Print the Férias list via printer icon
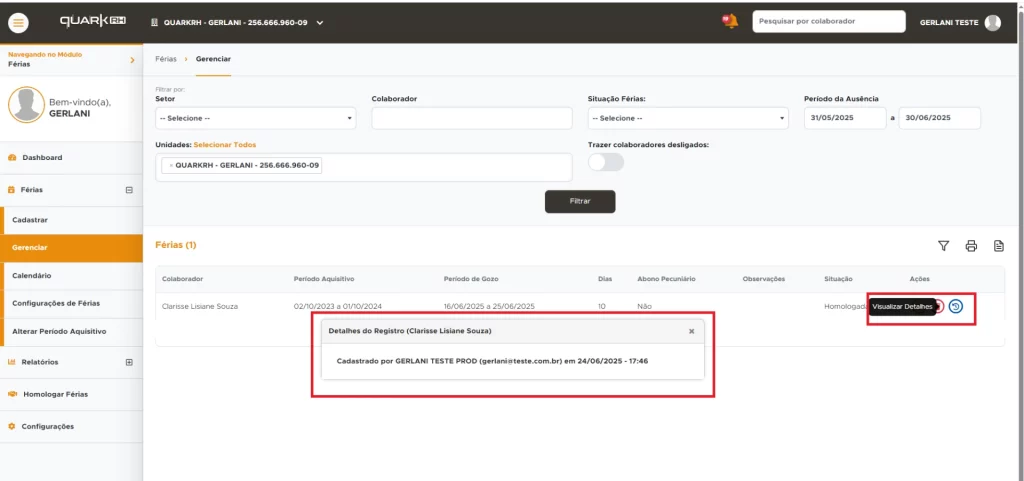Screen dimensions: 1024x481 (x=970, y=246)
